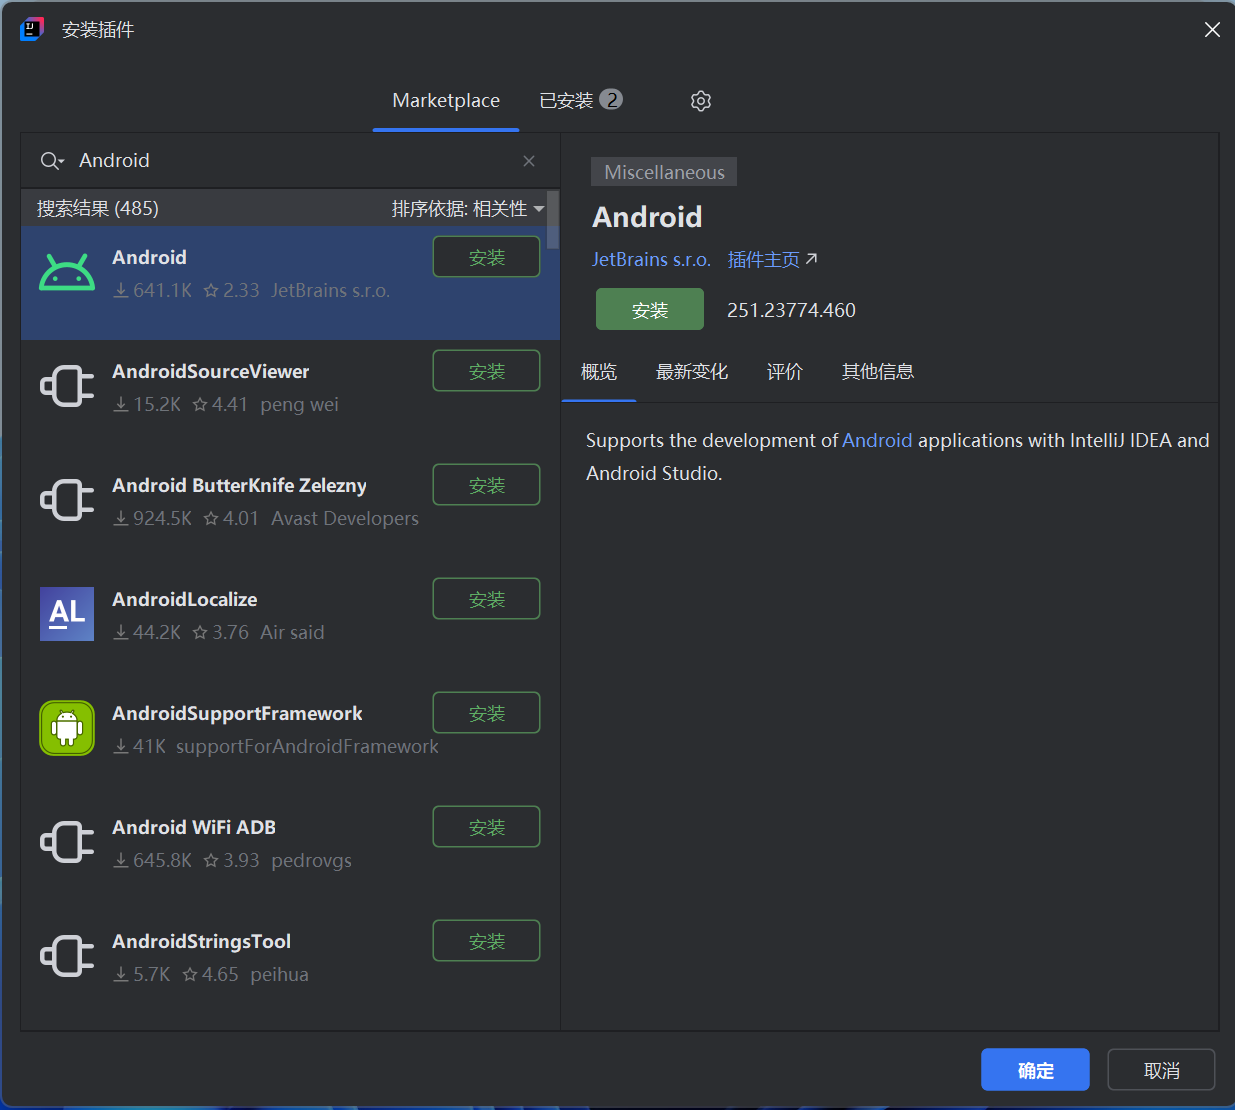
Task: Install Android ButterKnife Zelezny plugin
Action: pos(487,485)
